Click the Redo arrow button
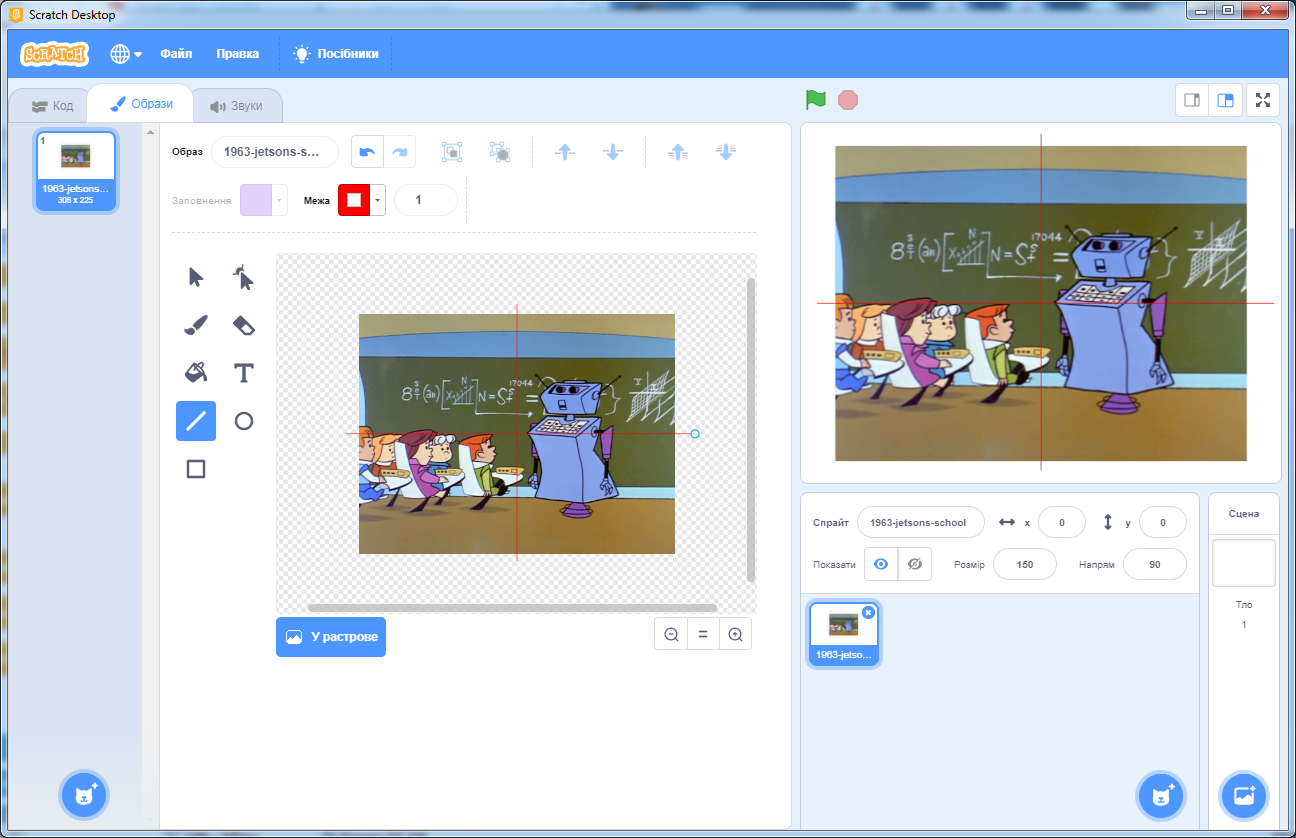This screenshot has height=838, width=1296. click(400, 152)
